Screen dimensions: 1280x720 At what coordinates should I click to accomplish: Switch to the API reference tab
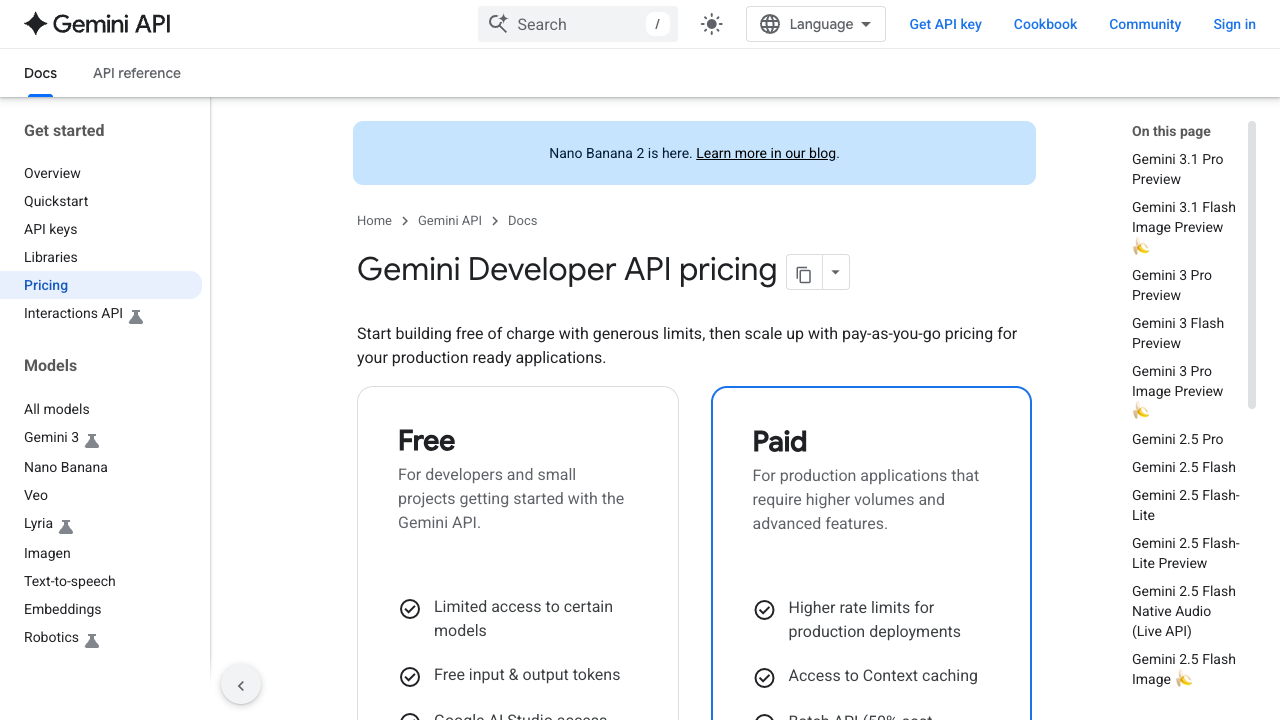(x=137, y=73)
